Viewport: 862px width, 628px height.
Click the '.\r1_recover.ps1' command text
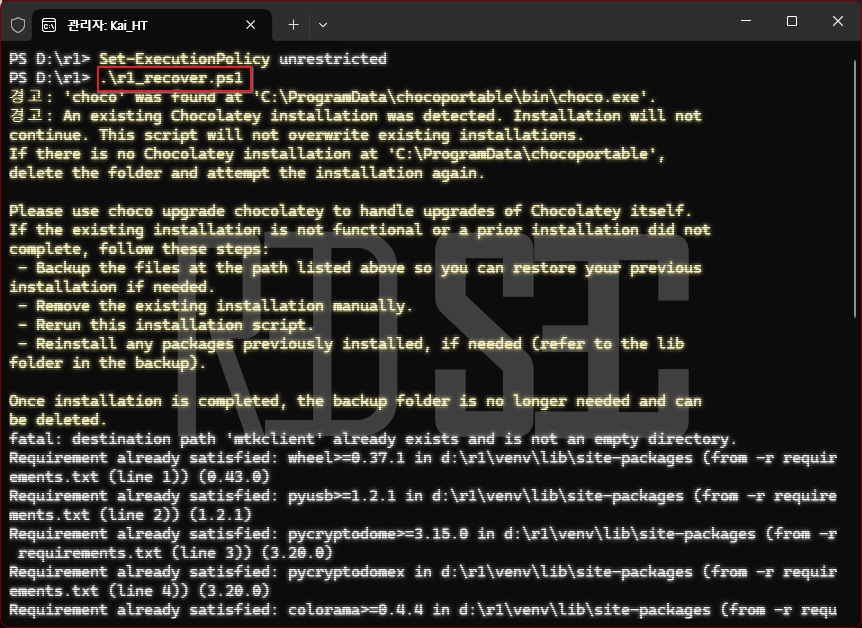pyautogui.click(x=171, y=78)
